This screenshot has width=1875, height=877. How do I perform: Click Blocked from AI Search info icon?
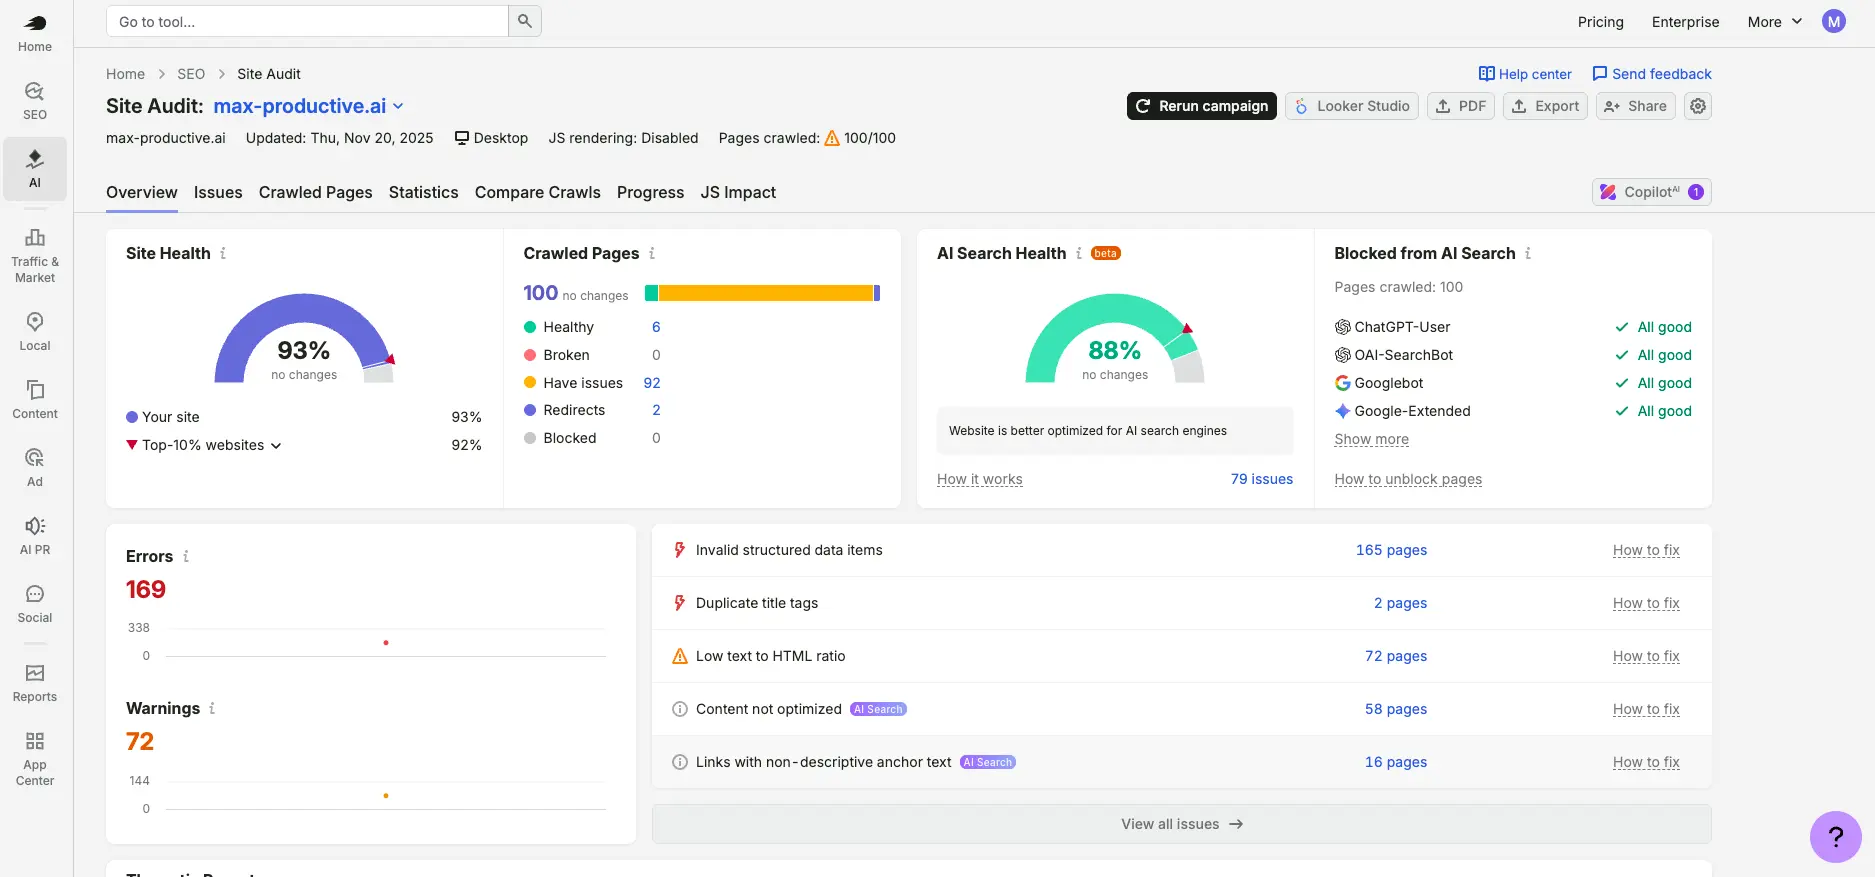[x=1528, y=254]
